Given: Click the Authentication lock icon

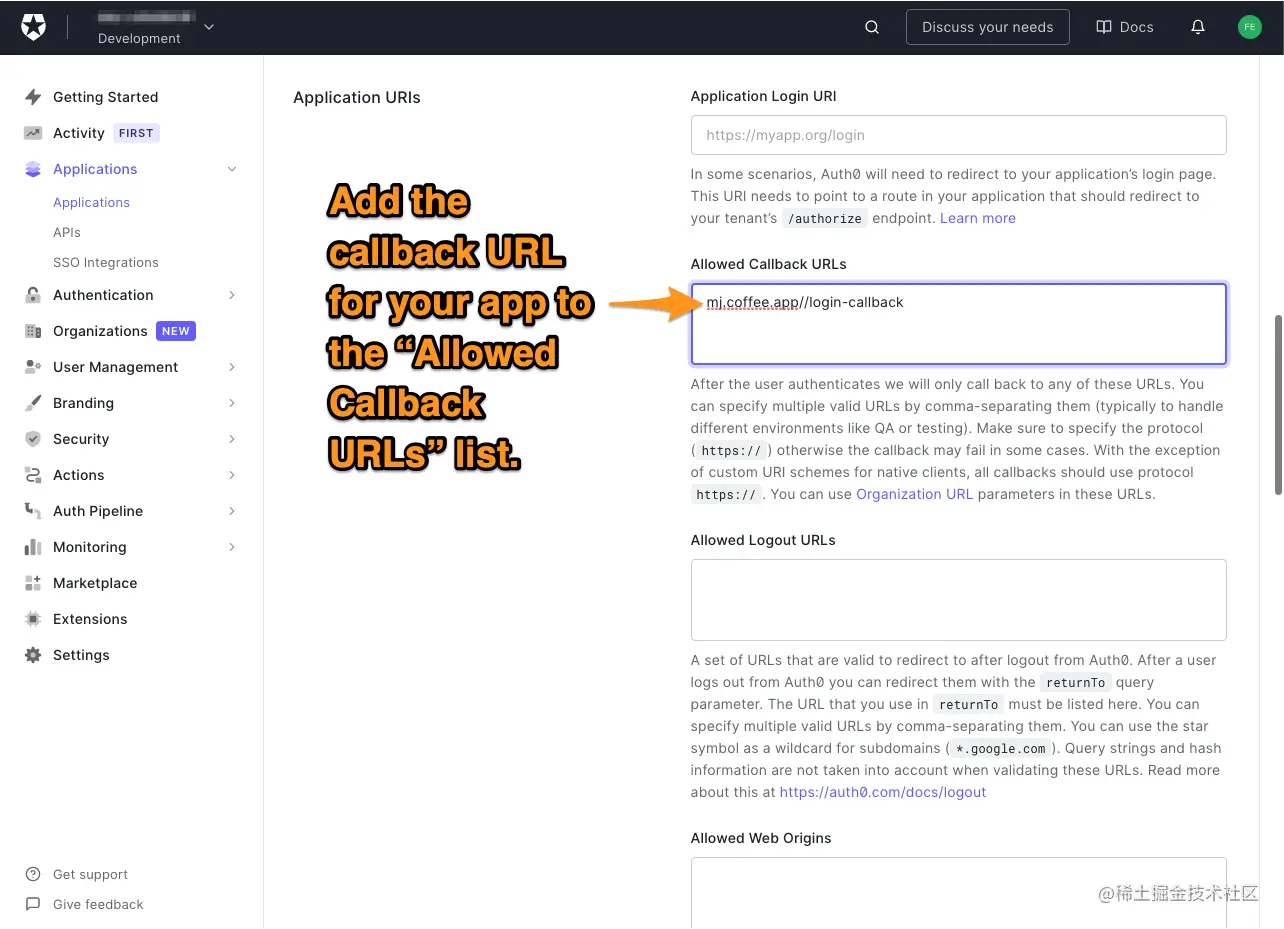Looking at the screenshot, I should tap(33, 295).
